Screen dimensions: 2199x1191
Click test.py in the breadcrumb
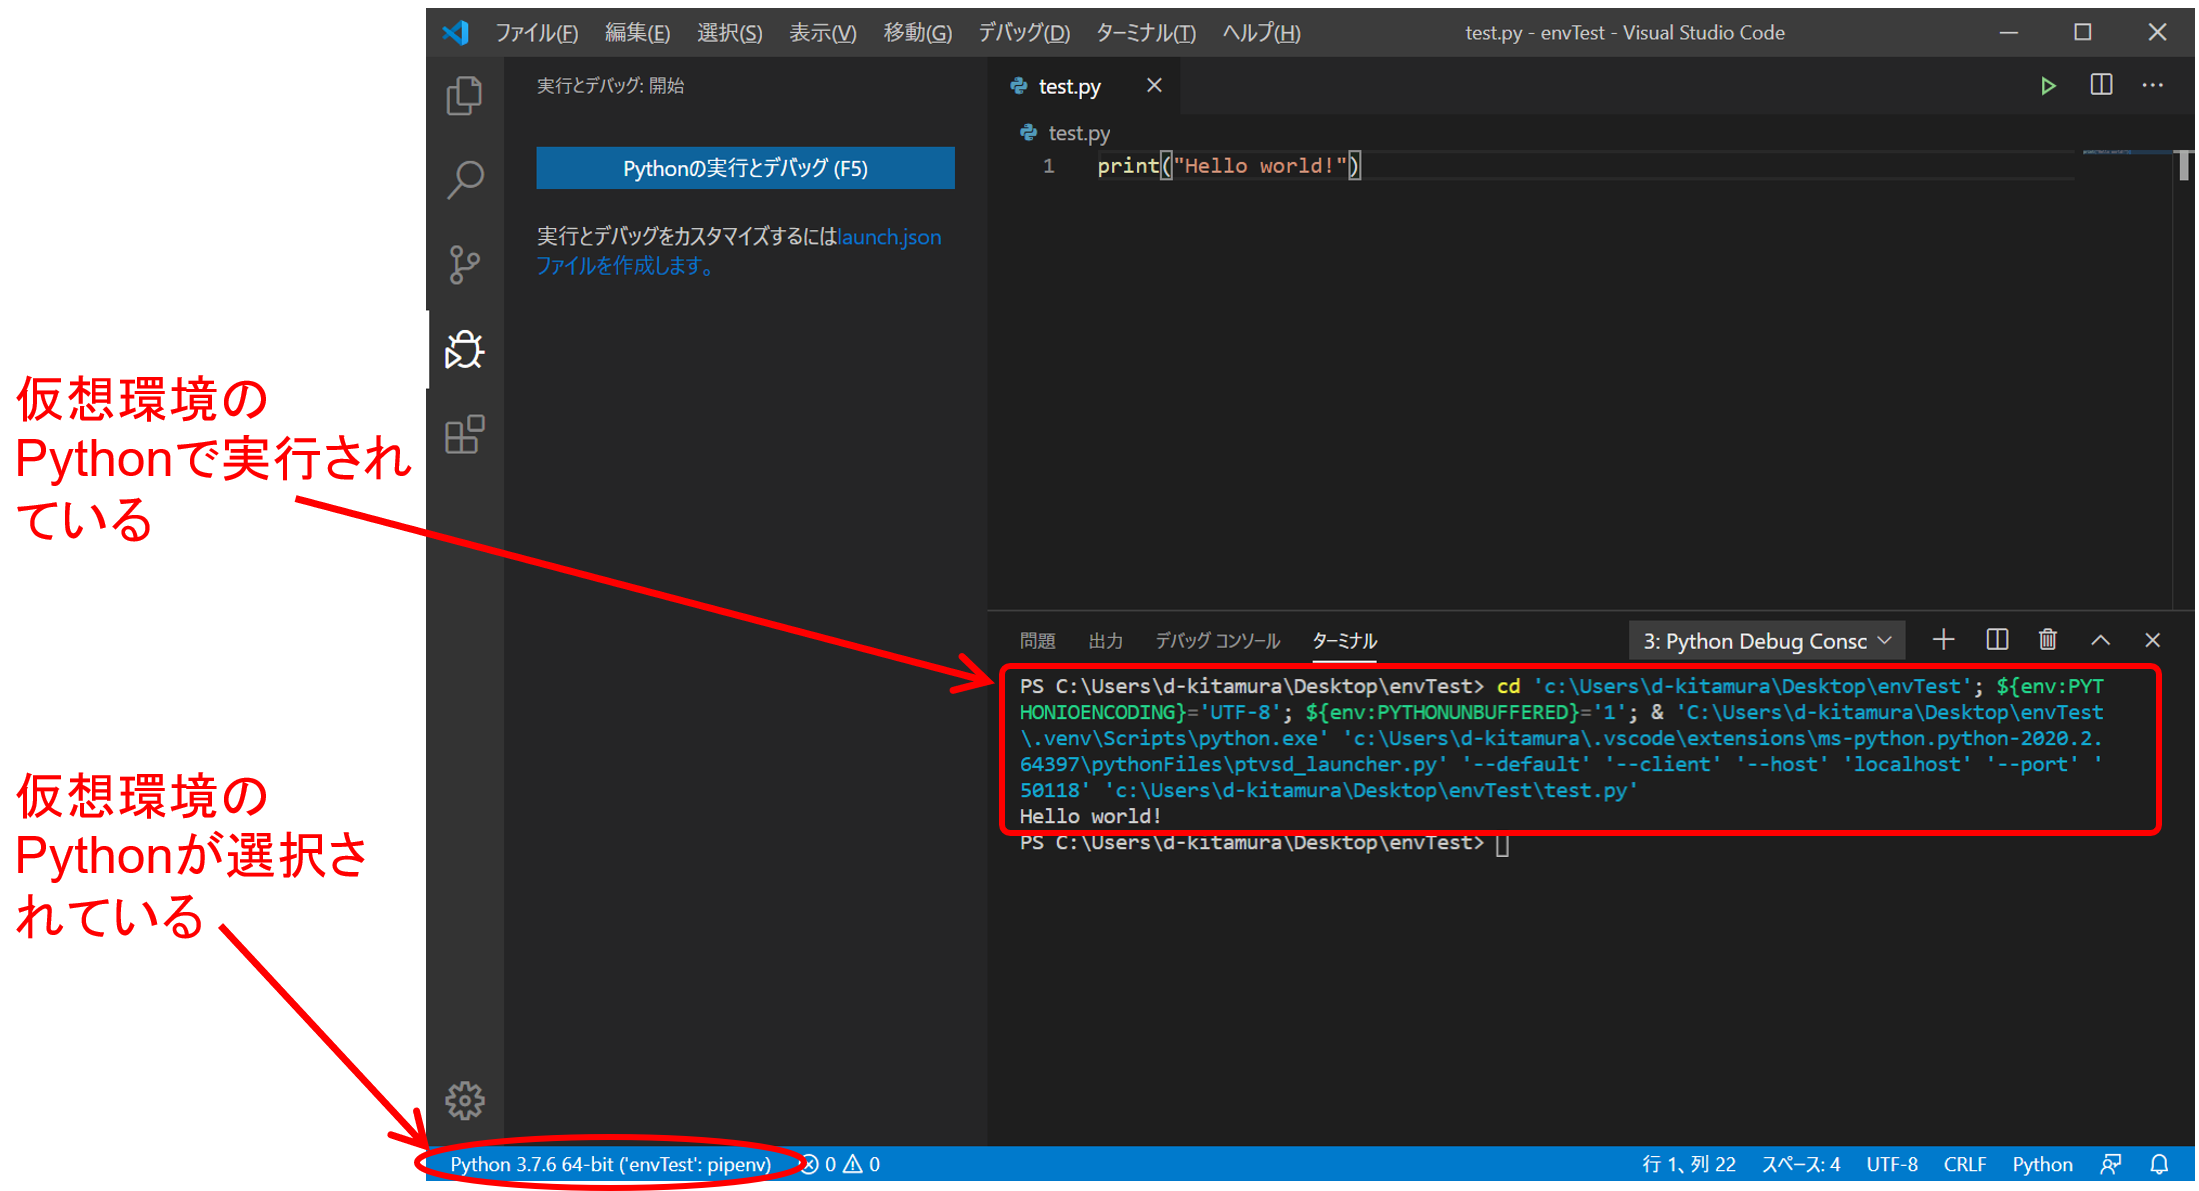coord(1078,133)
